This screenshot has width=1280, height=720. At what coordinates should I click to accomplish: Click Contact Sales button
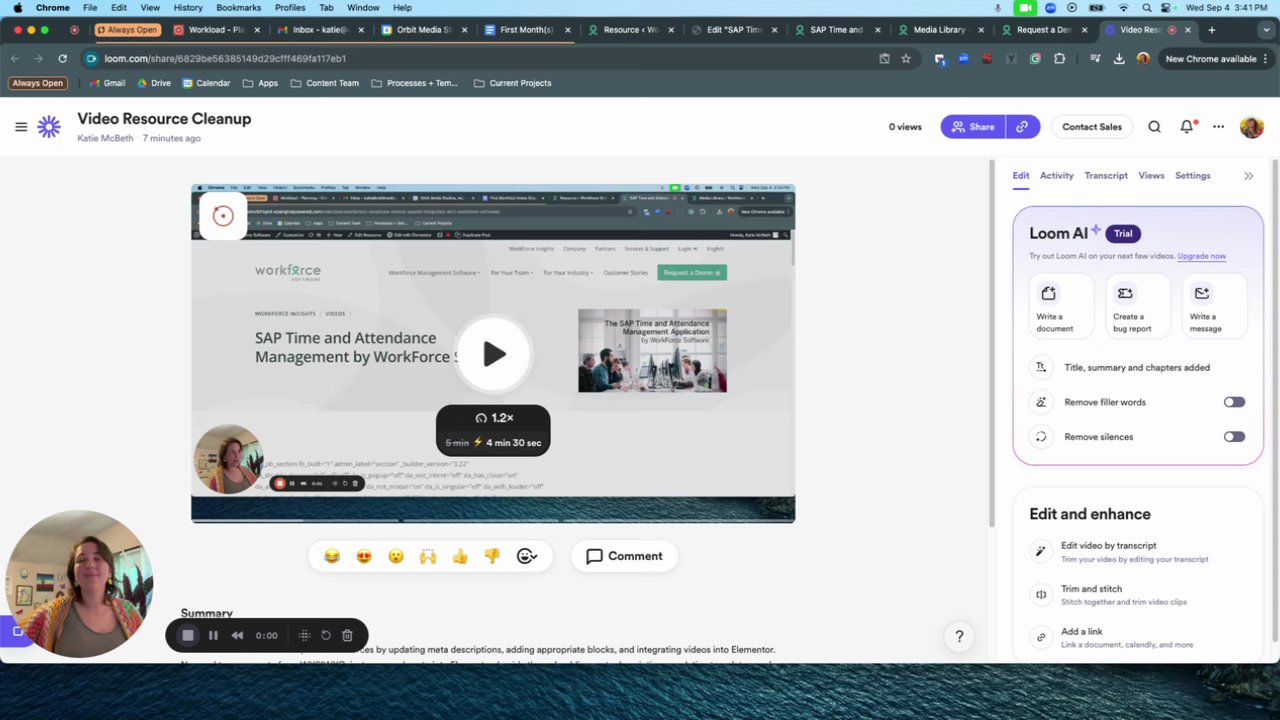[1092, 127]
